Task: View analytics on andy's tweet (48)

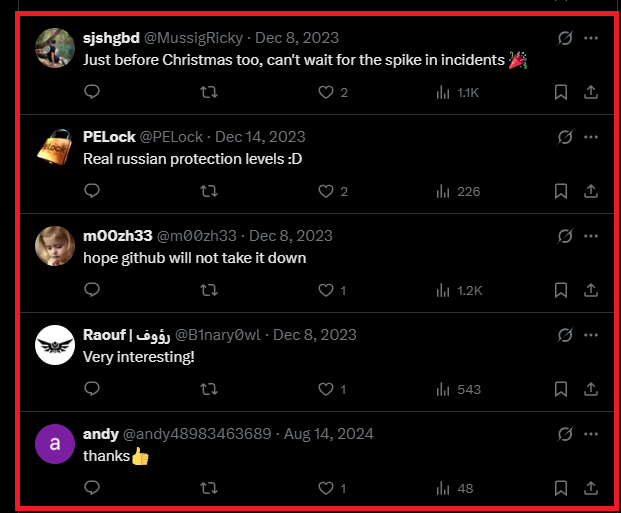Action: [x=455, y=488]
